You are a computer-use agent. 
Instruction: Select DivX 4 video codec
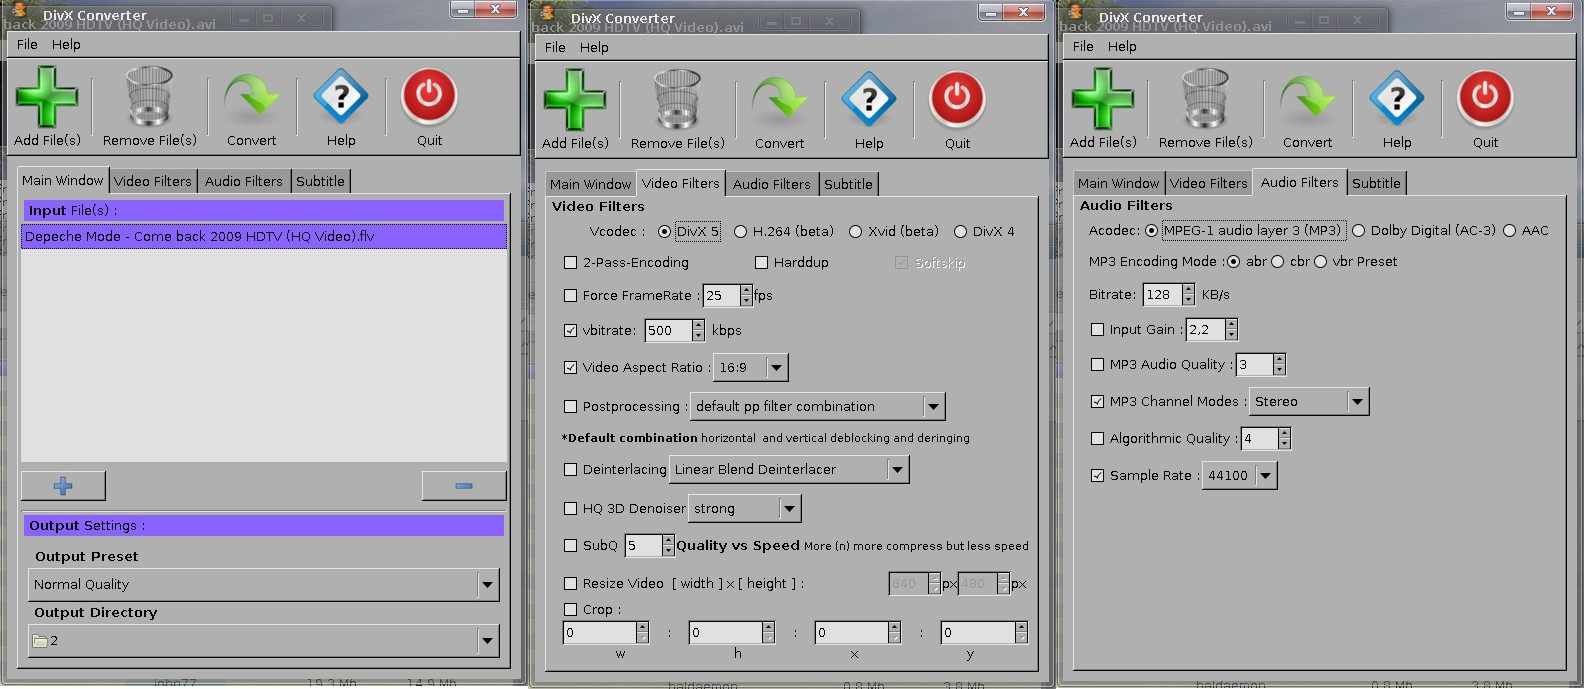(961, 232)
